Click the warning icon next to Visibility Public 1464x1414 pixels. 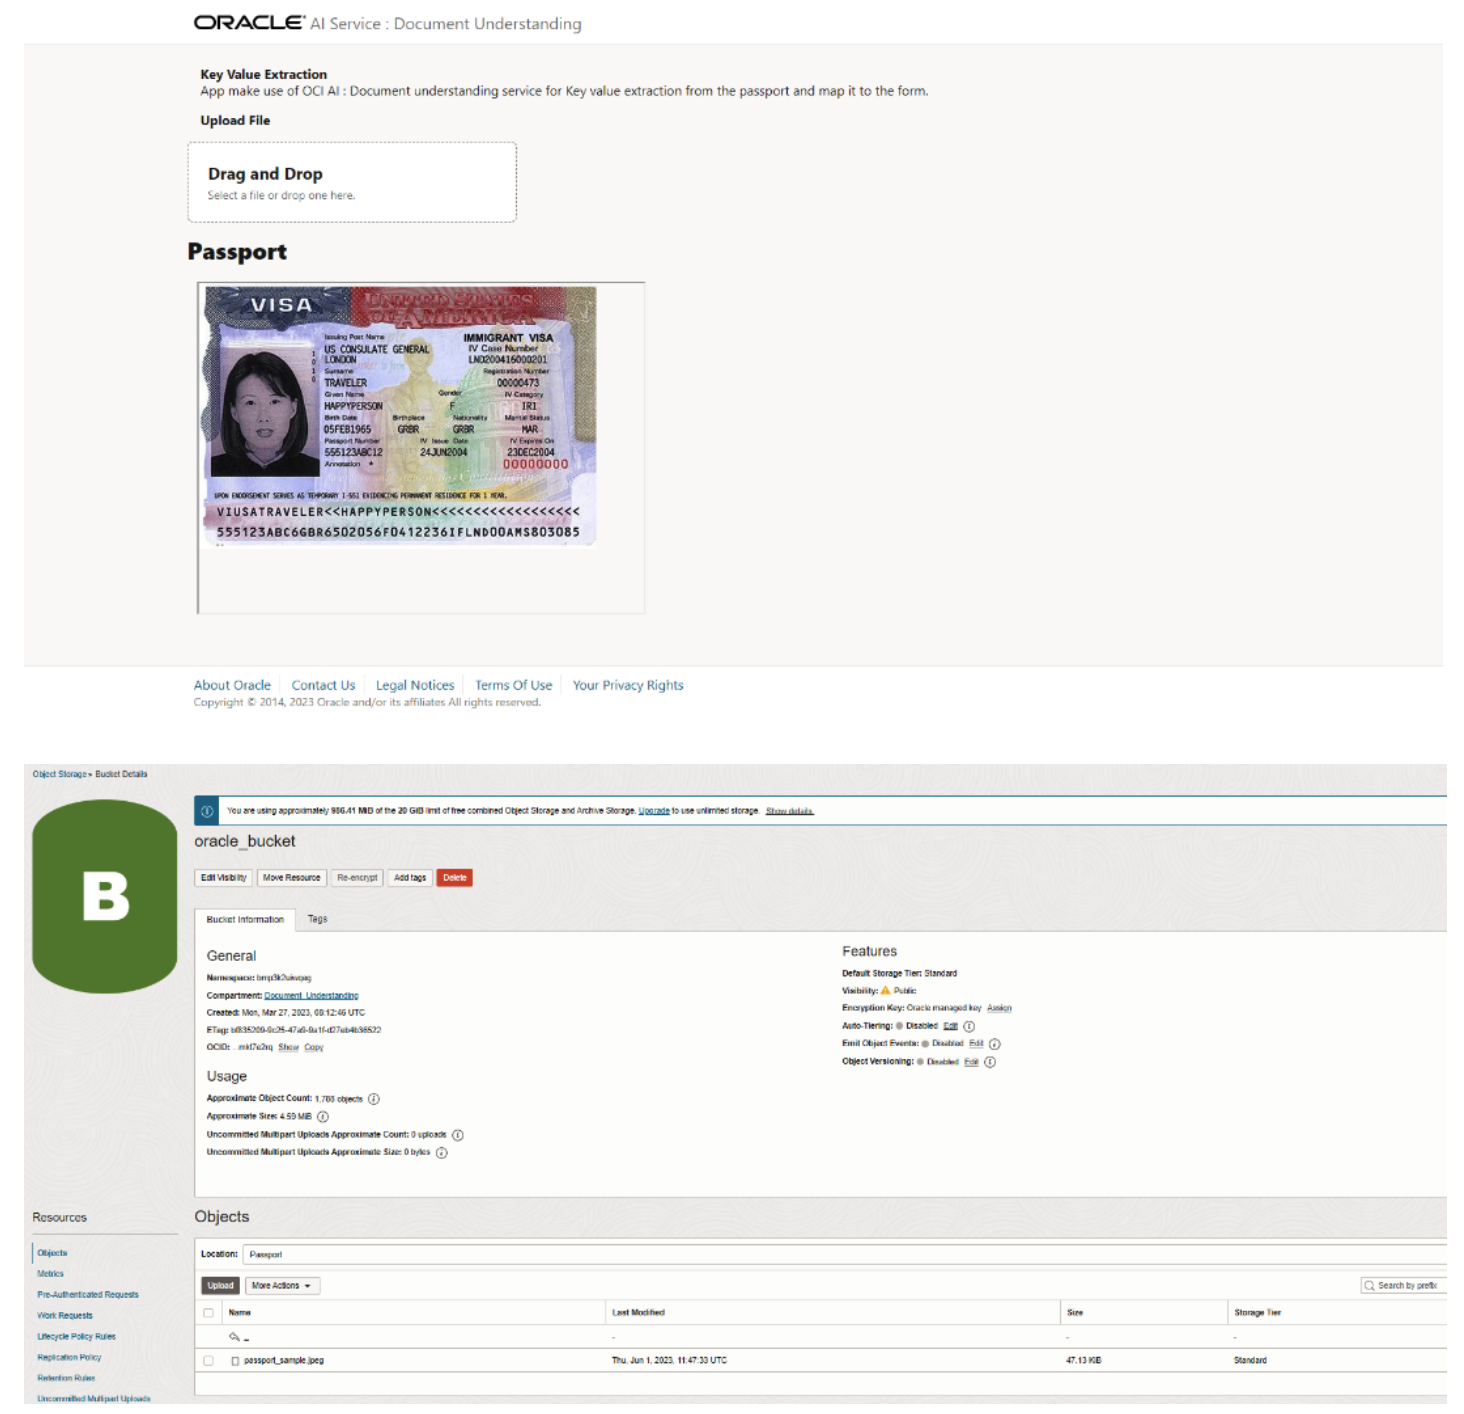pyautogui.click(x=885, y=991)
